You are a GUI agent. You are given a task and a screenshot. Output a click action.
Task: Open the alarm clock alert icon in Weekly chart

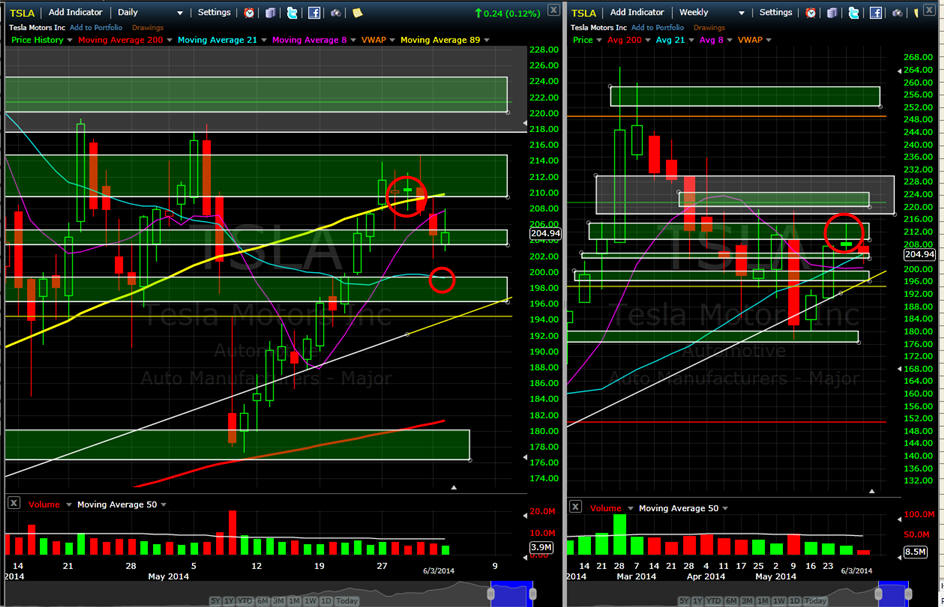[811, 12]
